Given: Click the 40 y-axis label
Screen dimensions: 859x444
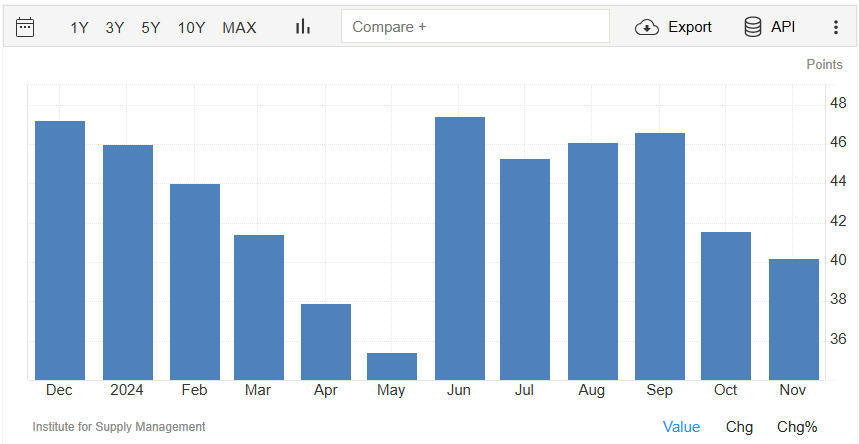Looking at the screenshot, I should (838, 260).
